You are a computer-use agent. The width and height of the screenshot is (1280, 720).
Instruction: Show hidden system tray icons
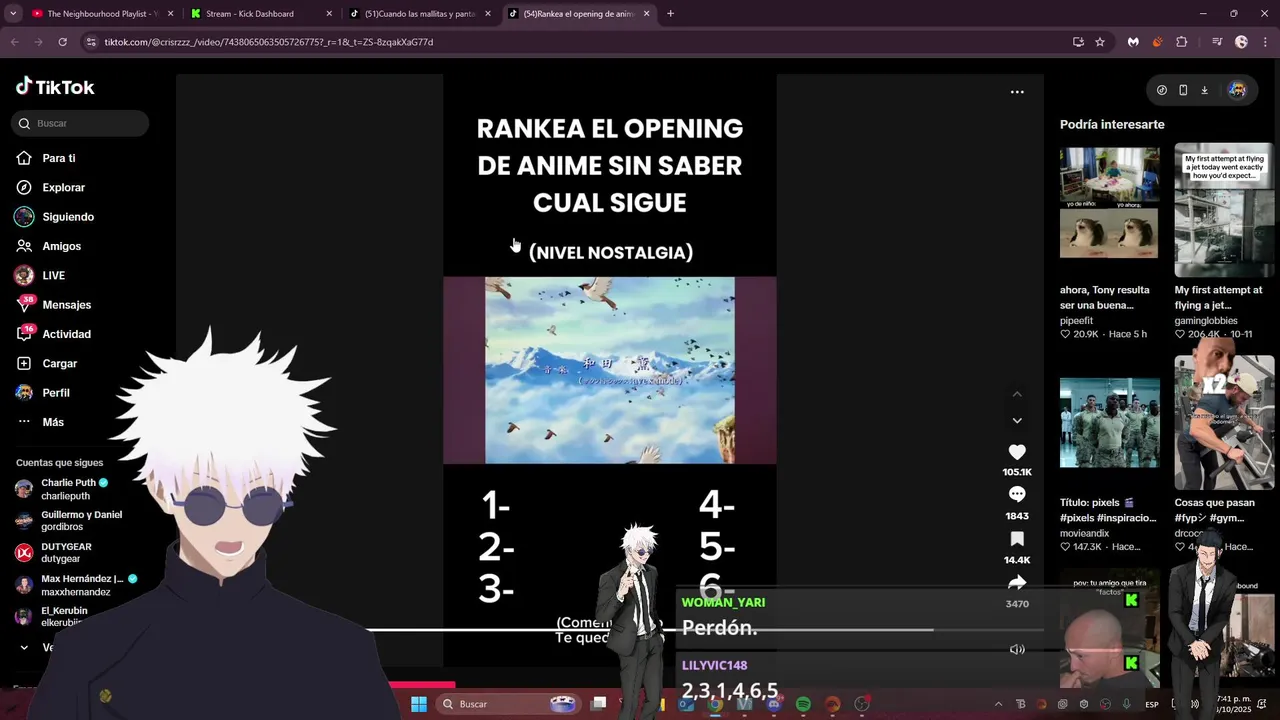coord(998,704)
